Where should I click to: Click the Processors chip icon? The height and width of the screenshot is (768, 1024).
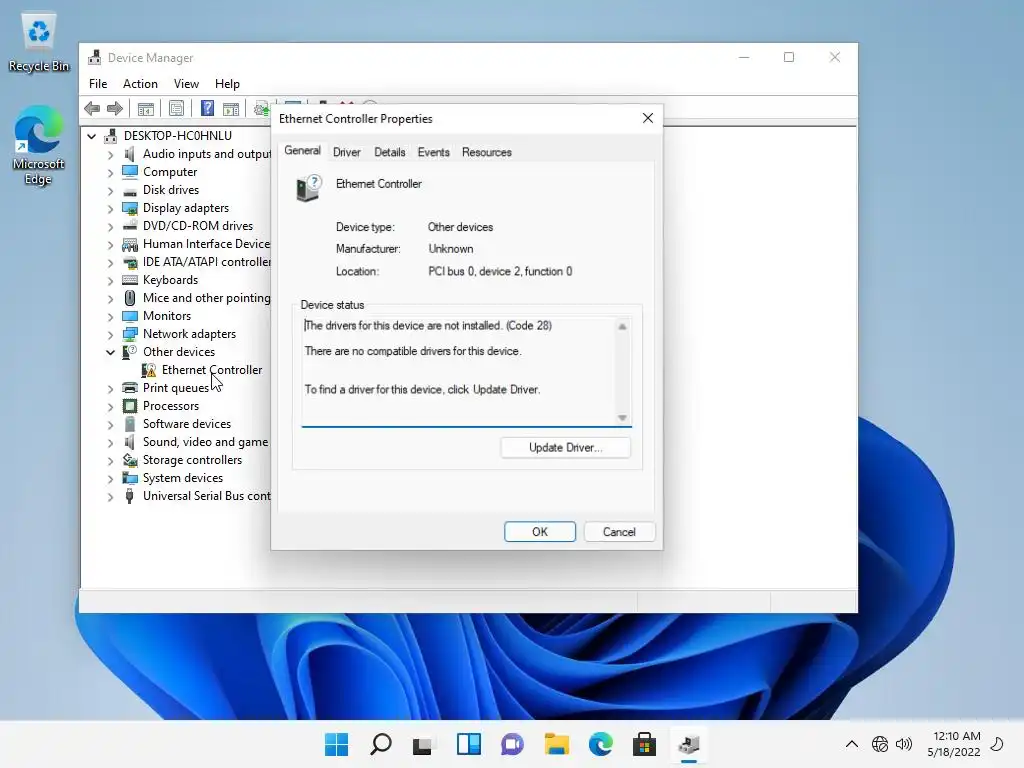click(x=130, y=406)
